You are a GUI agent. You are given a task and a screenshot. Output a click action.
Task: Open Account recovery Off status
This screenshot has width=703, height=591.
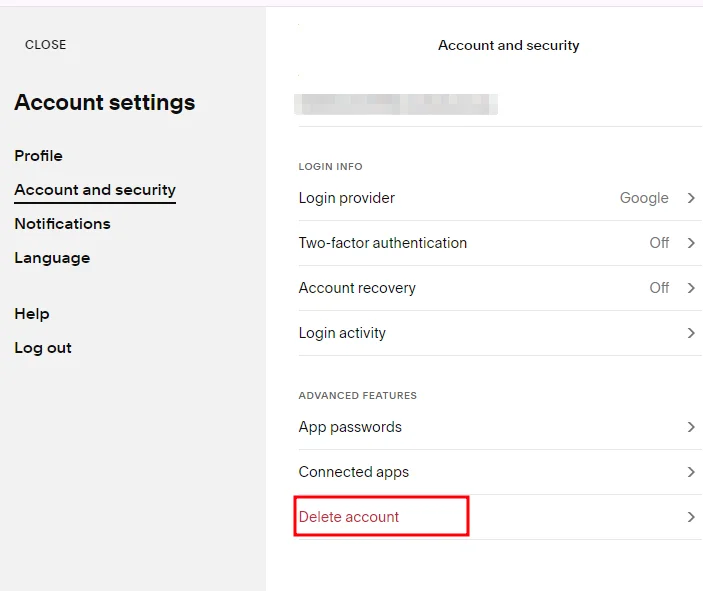coord(659,288)
